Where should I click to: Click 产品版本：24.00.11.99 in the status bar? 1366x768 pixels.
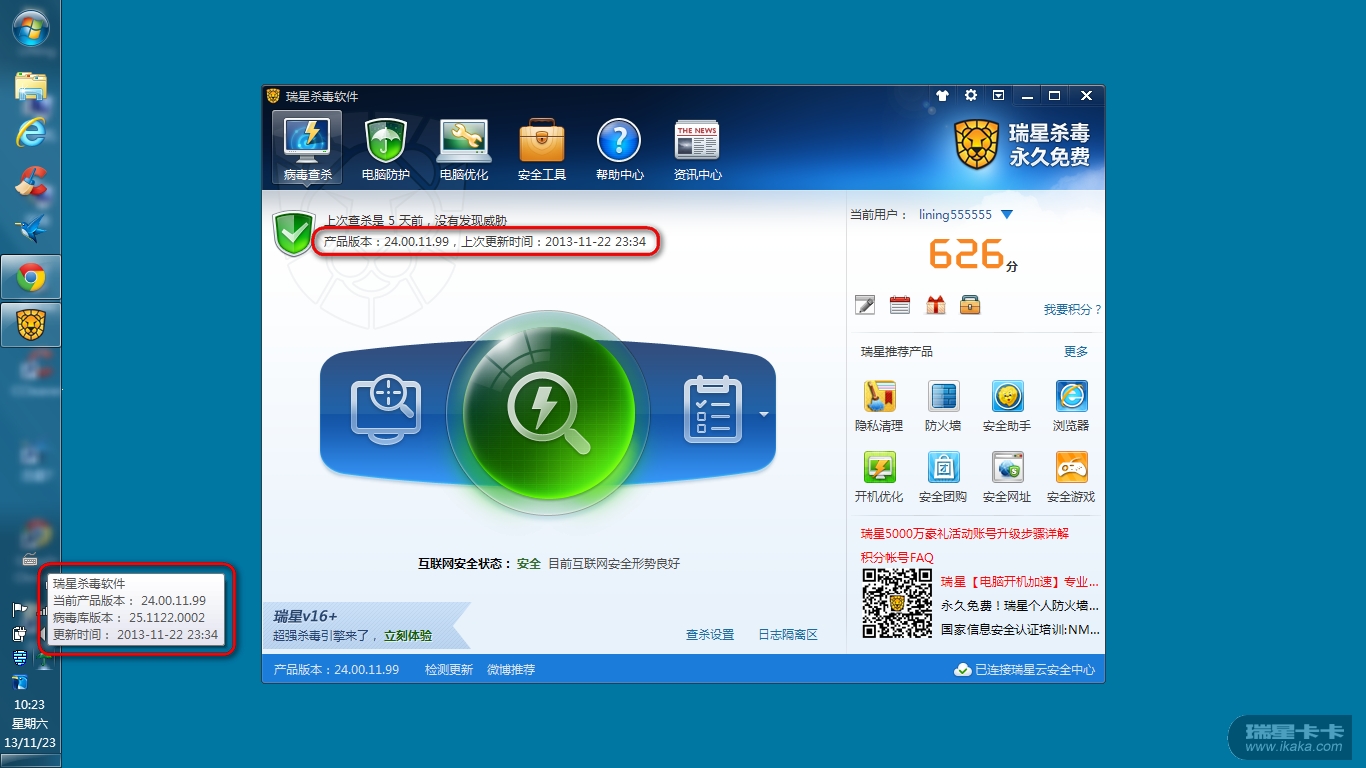(336, 670)
